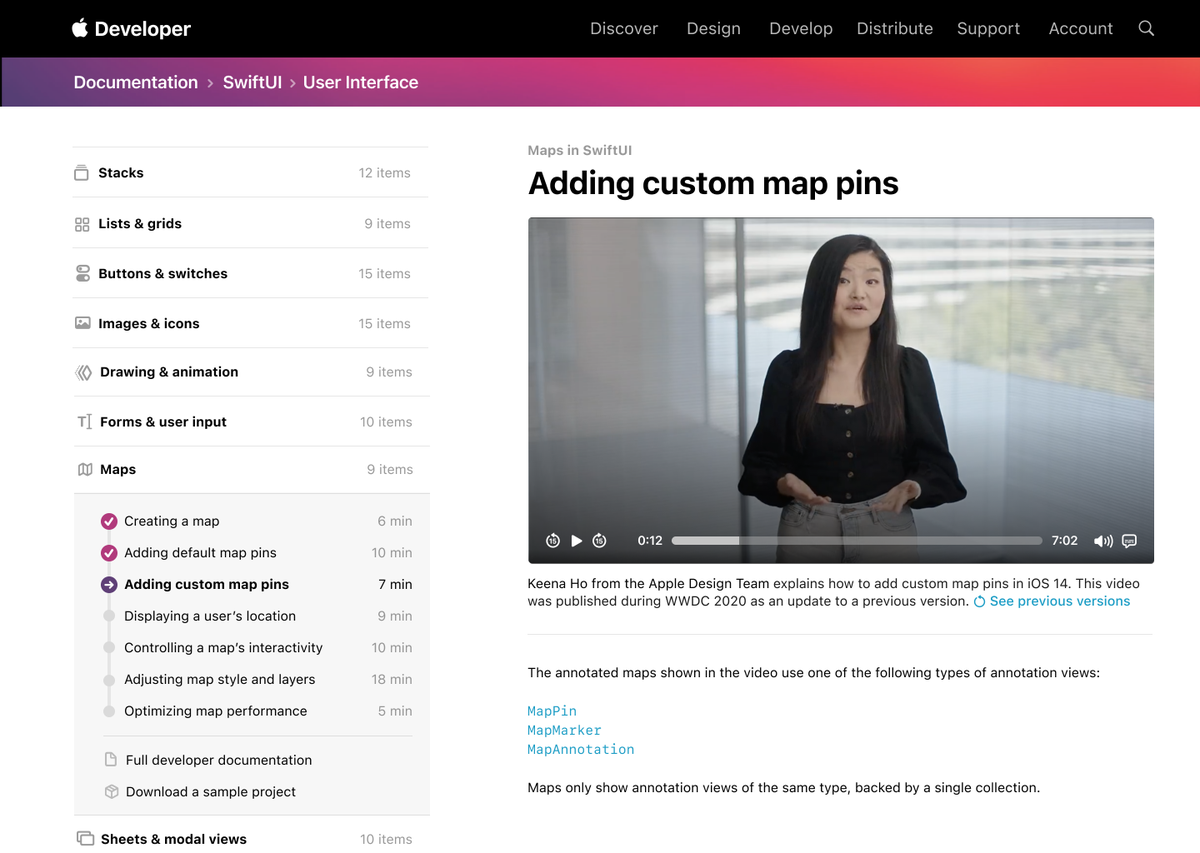Click the Buttons & switches icon
This screenshot has width=1200, height=853.
pos(82,273)
